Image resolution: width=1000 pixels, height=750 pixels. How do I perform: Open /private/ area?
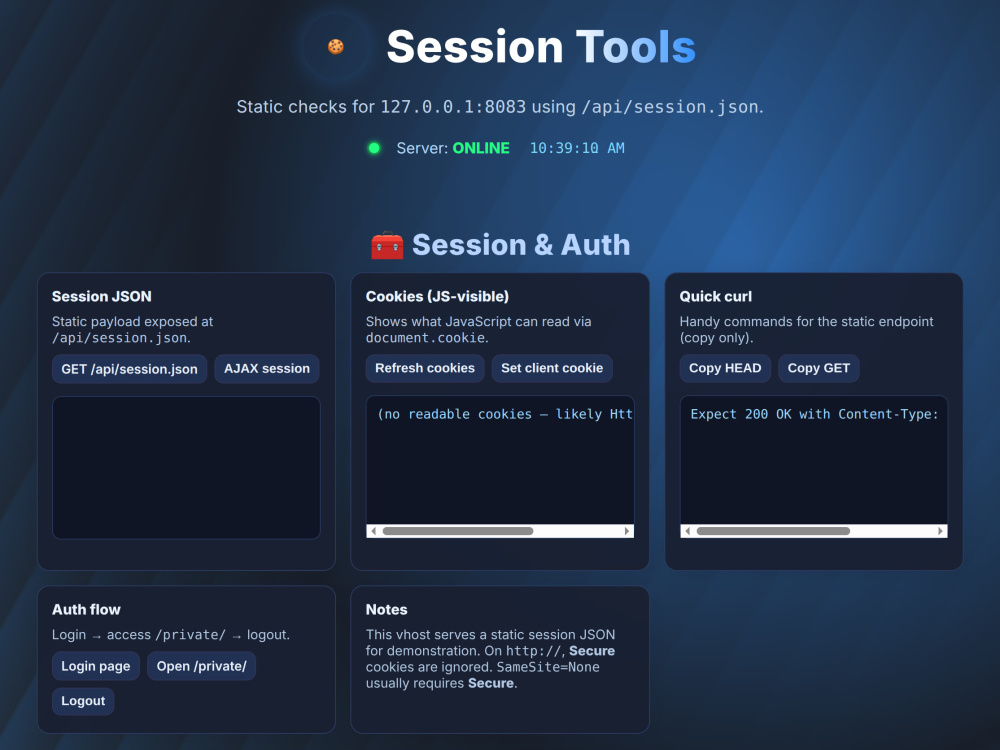pyautogui.click(x=202, y=666)
